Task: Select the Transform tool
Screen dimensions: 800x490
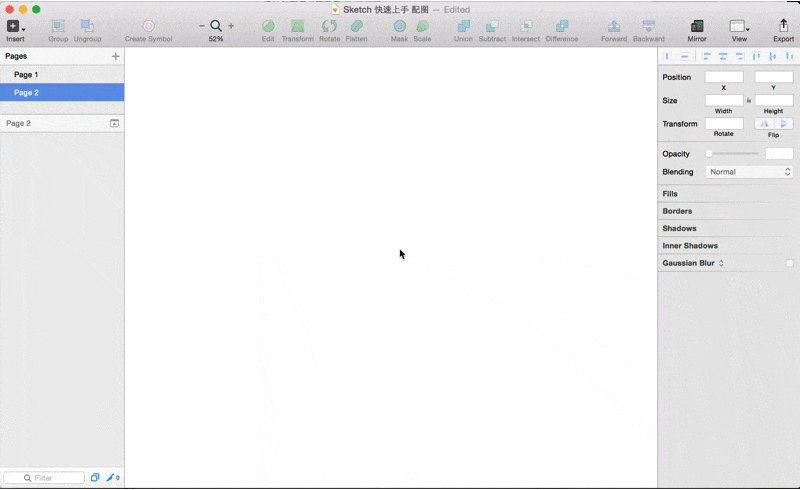Action: pyautogui.click(x=297, y=26)
